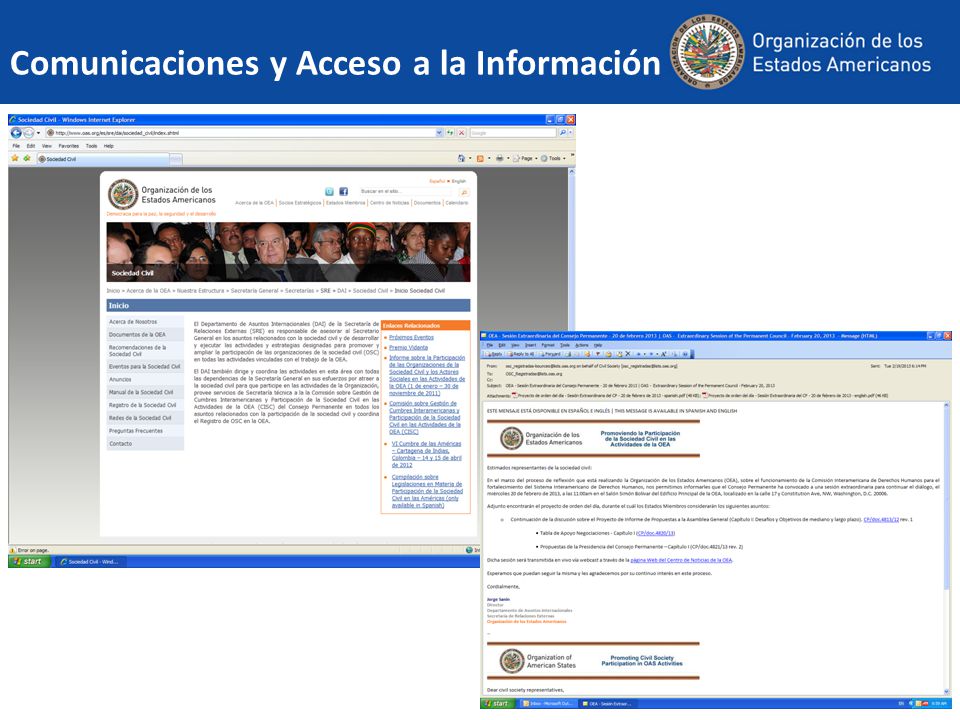Open the Tools dropdown in IE command bar
Image resolution: width=960 pixels, height=720 pixels.
pos(553,159)
